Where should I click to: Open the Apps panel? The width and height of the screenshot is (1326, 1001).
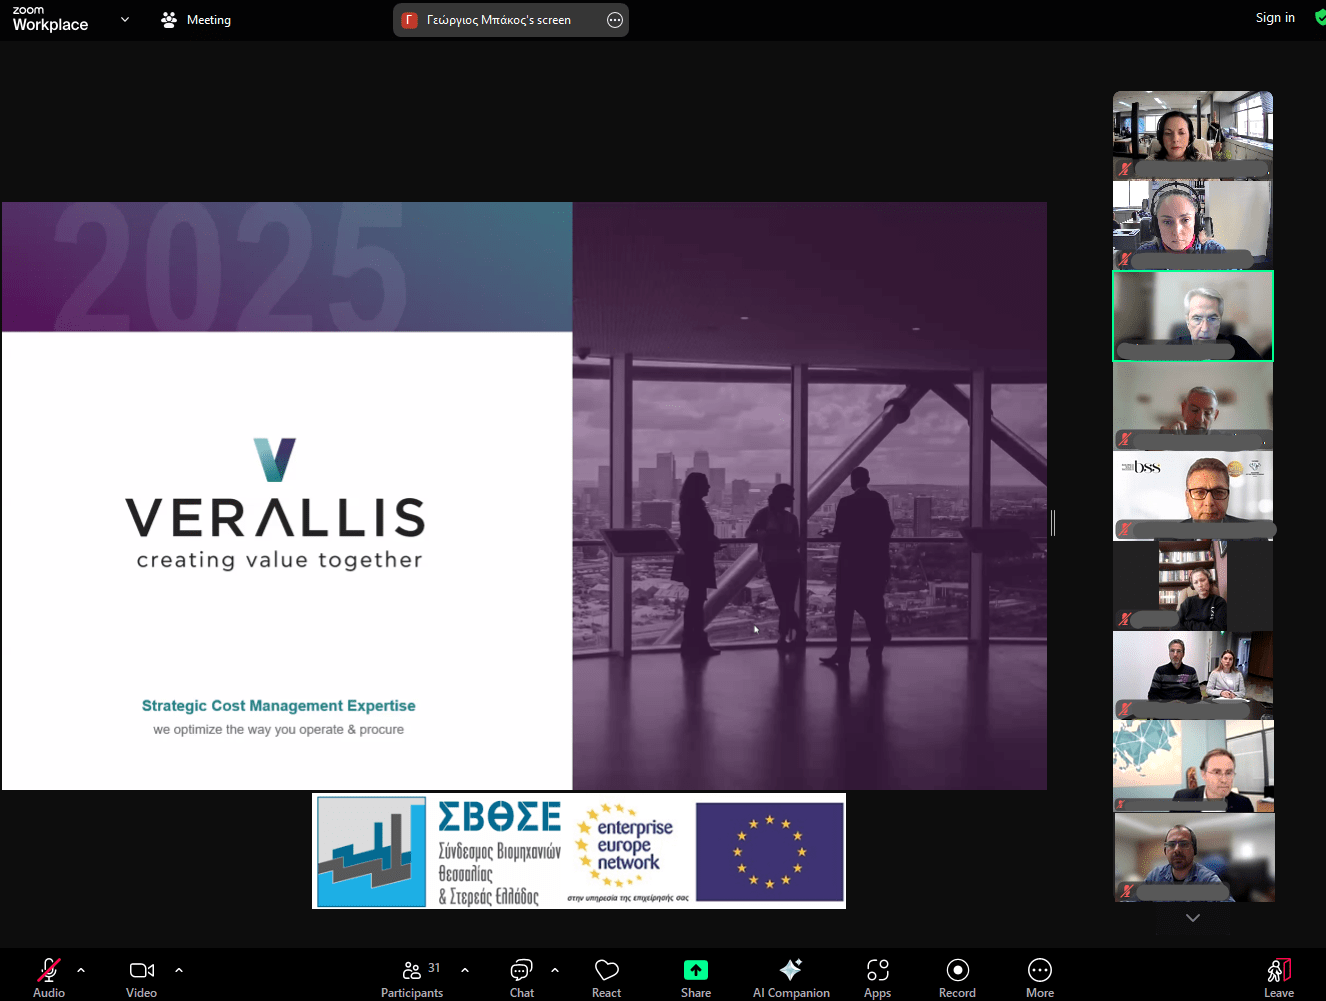point(877,977)
